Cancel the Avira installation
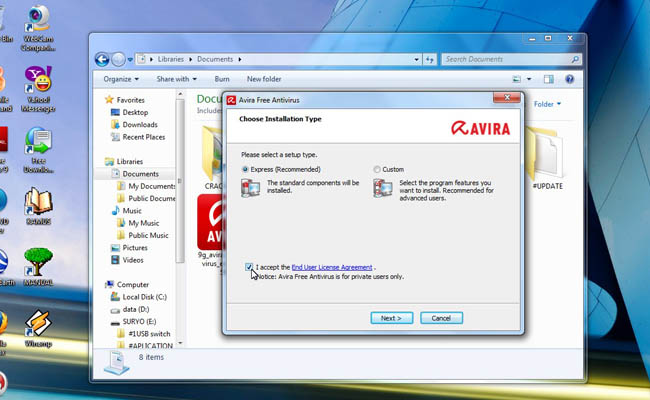Screen dimensions: 650x400 pyautogui.click(x=441, y=318)
